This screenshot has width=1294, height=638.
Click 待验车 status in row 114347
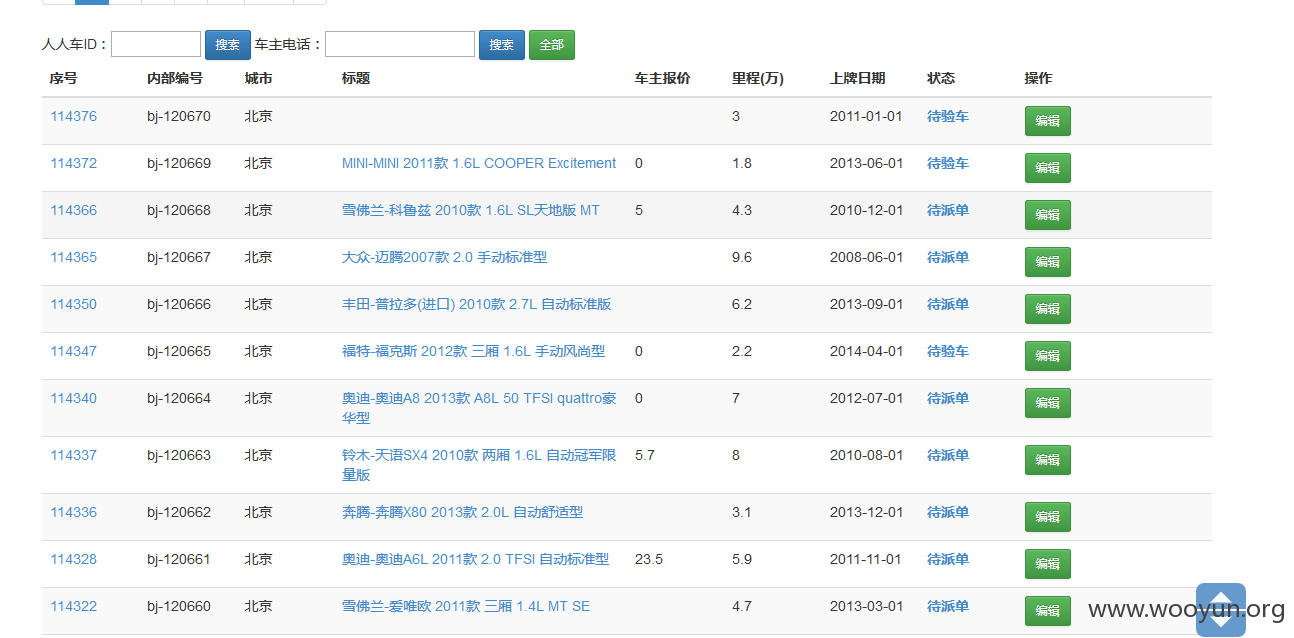click(x=948, y=351)
